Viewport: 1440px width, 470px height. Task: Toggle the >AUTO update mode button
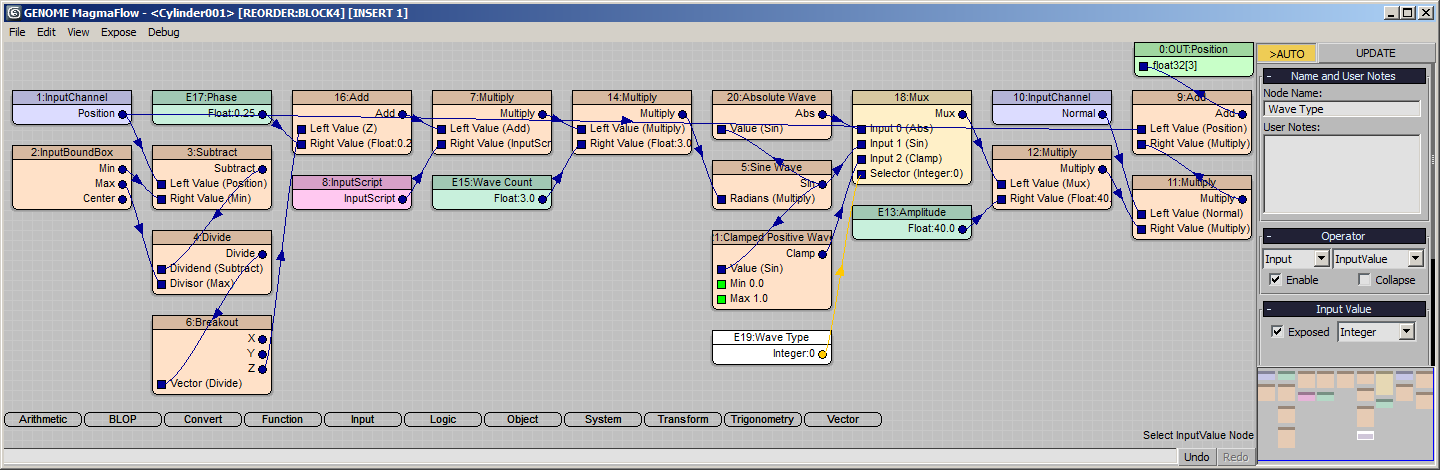click(x=1287, y=54)
